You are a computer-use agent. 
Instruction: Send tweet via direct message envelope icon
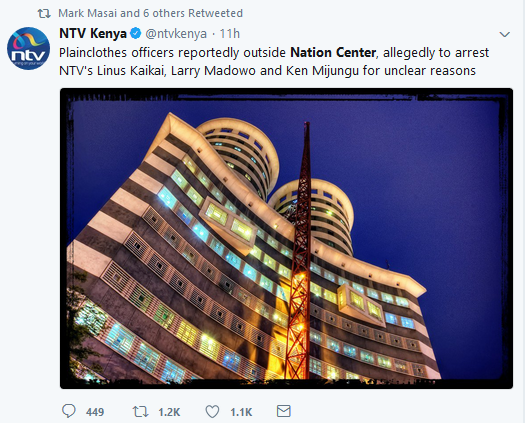284,411
